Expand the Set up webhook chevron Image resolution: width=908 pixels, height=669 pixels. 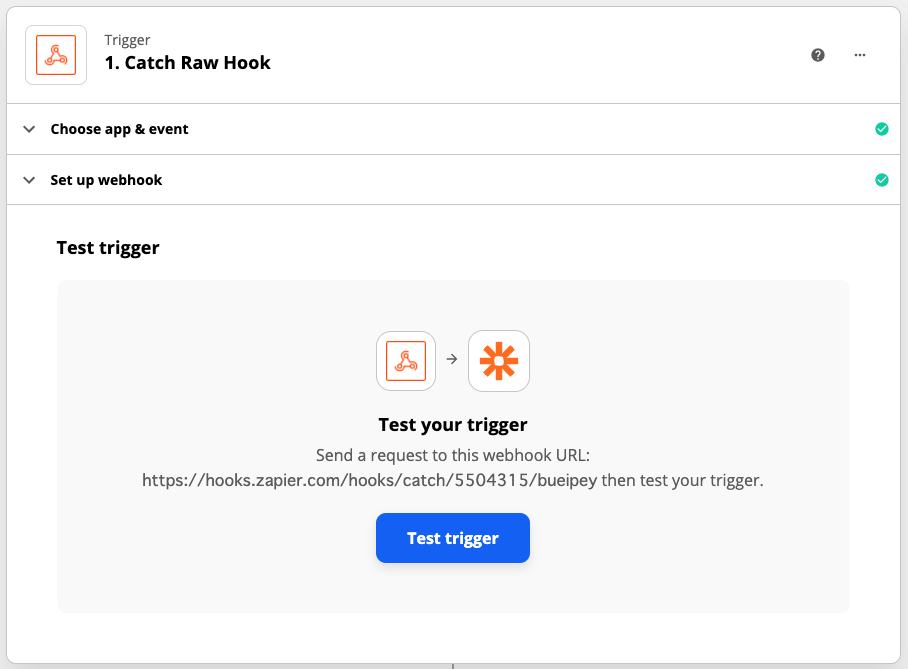(x=29, y=180)
